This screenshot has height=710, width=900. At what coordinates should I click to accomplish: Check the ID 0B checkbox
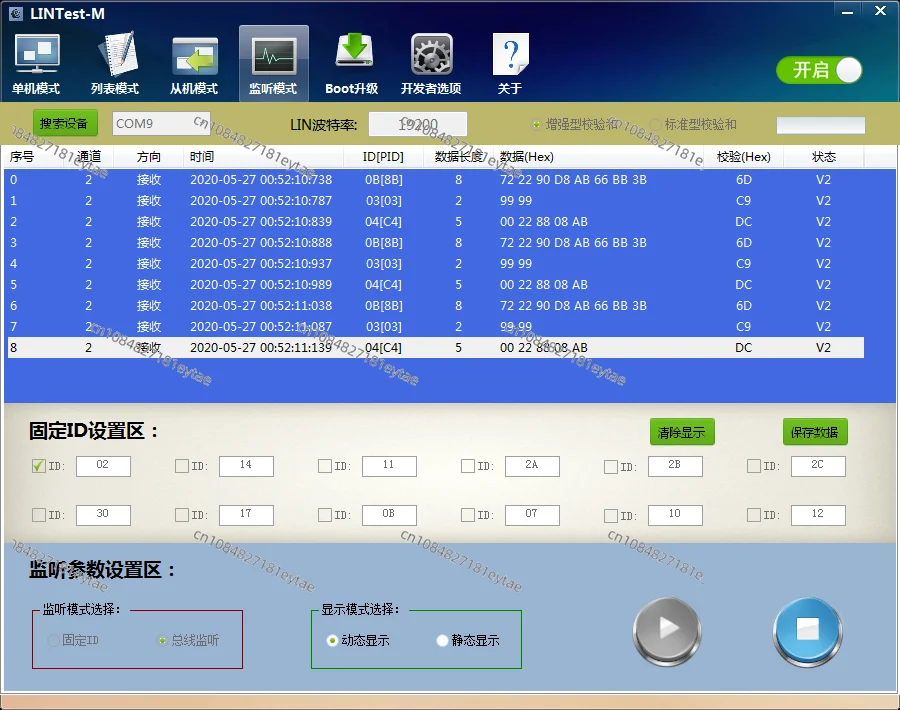click(x=325, y=515)
